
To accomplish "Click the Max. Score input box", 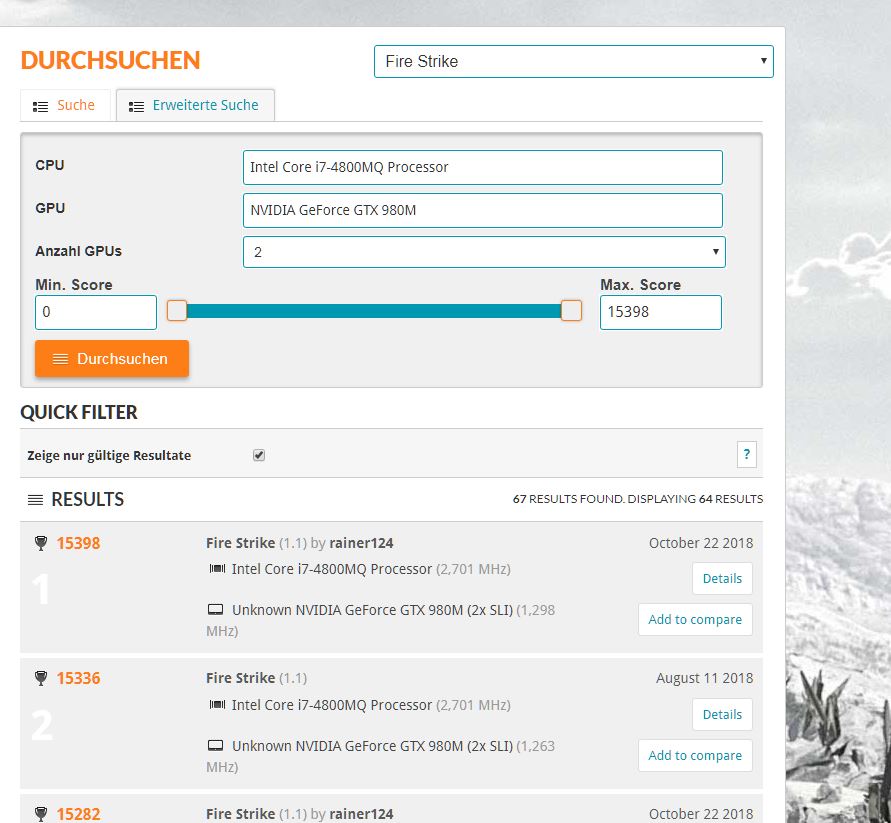I will (x=661, y=312).
